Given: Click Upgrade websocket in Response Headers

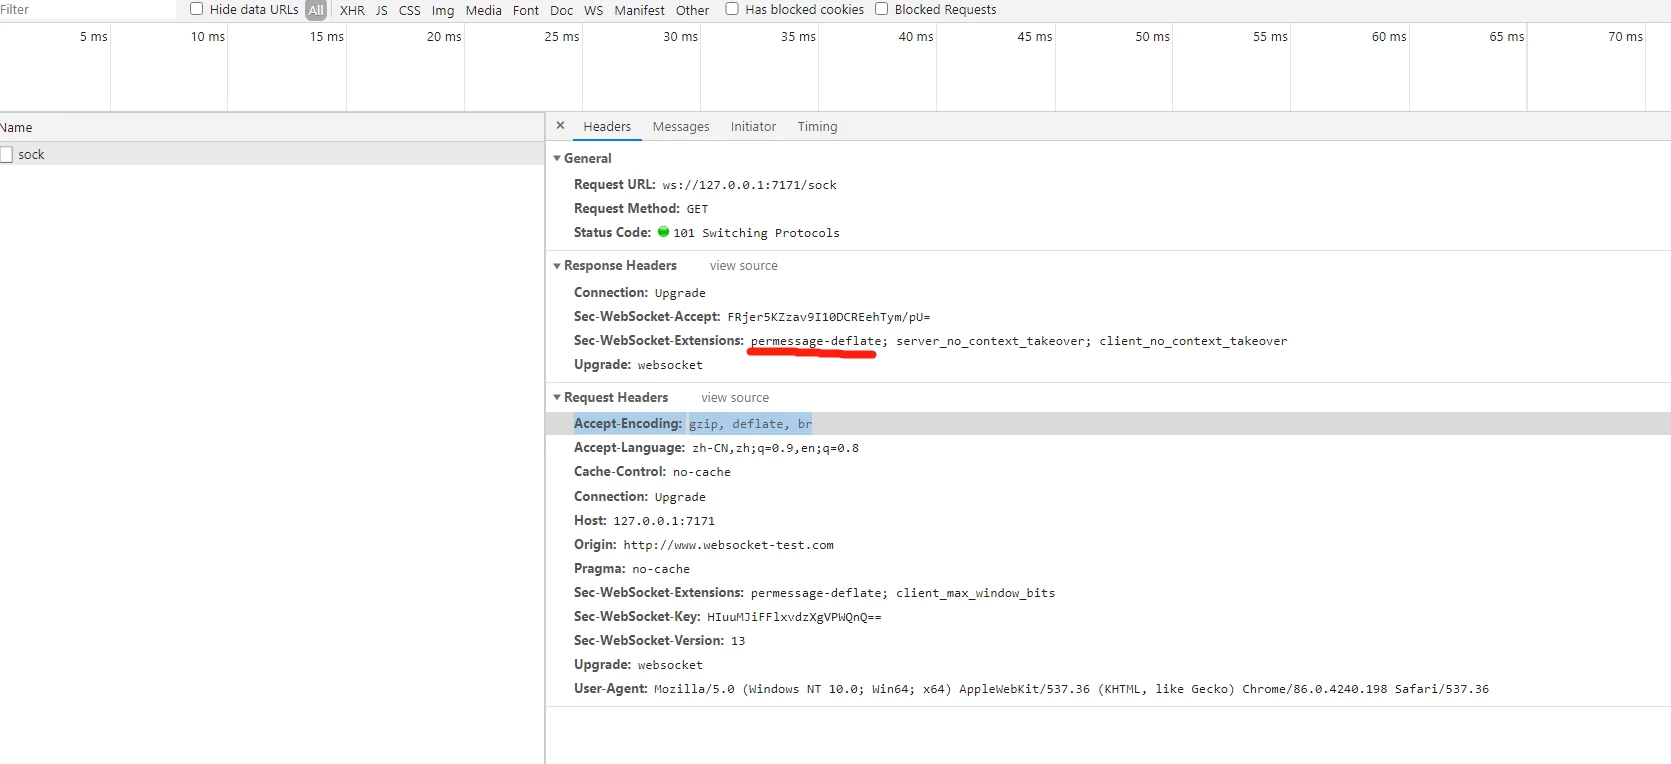Looking at the screenshot, I should 638,365.
